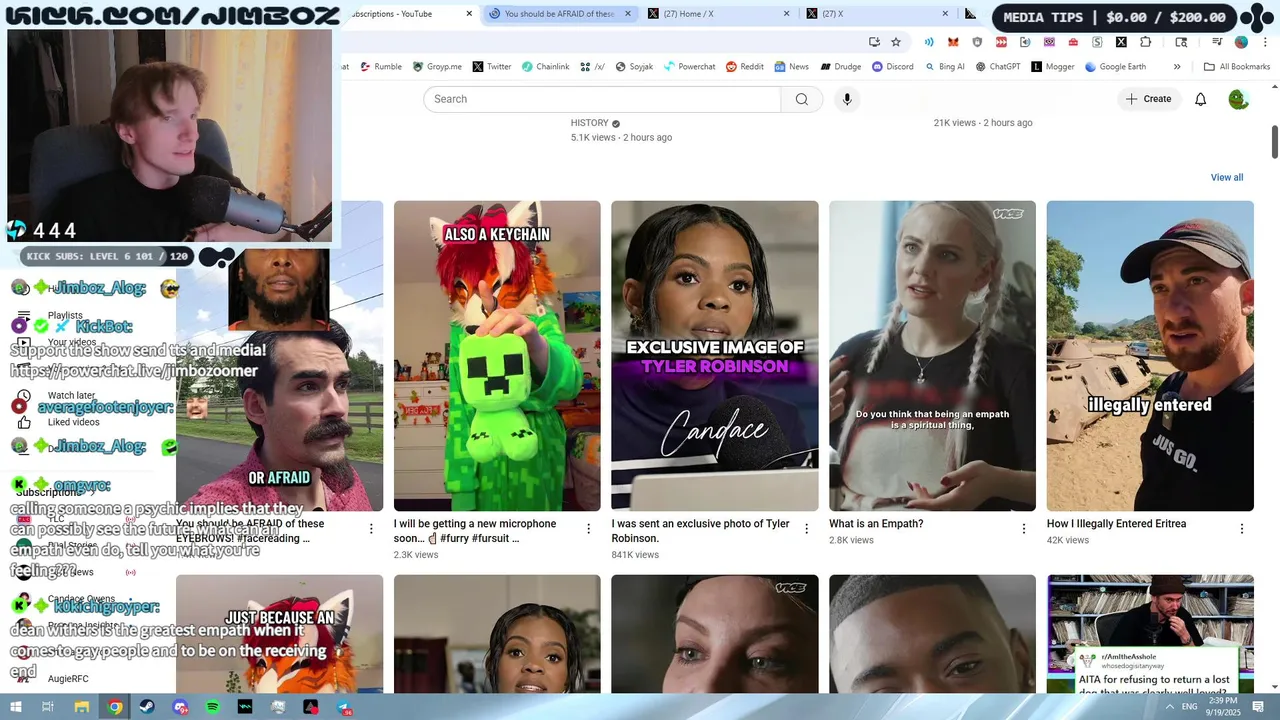Close the Subscriptions YouTube tab

point(470,14)
